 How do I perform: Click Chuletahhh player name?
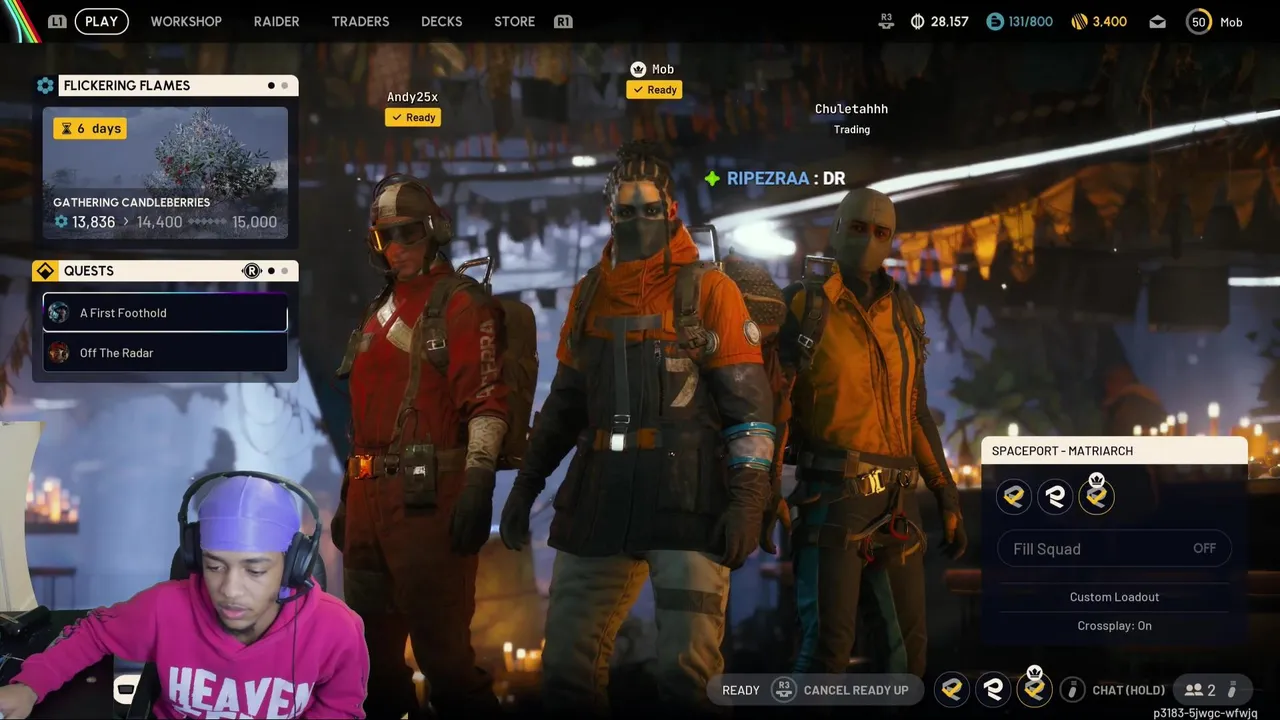pos(851,109)
